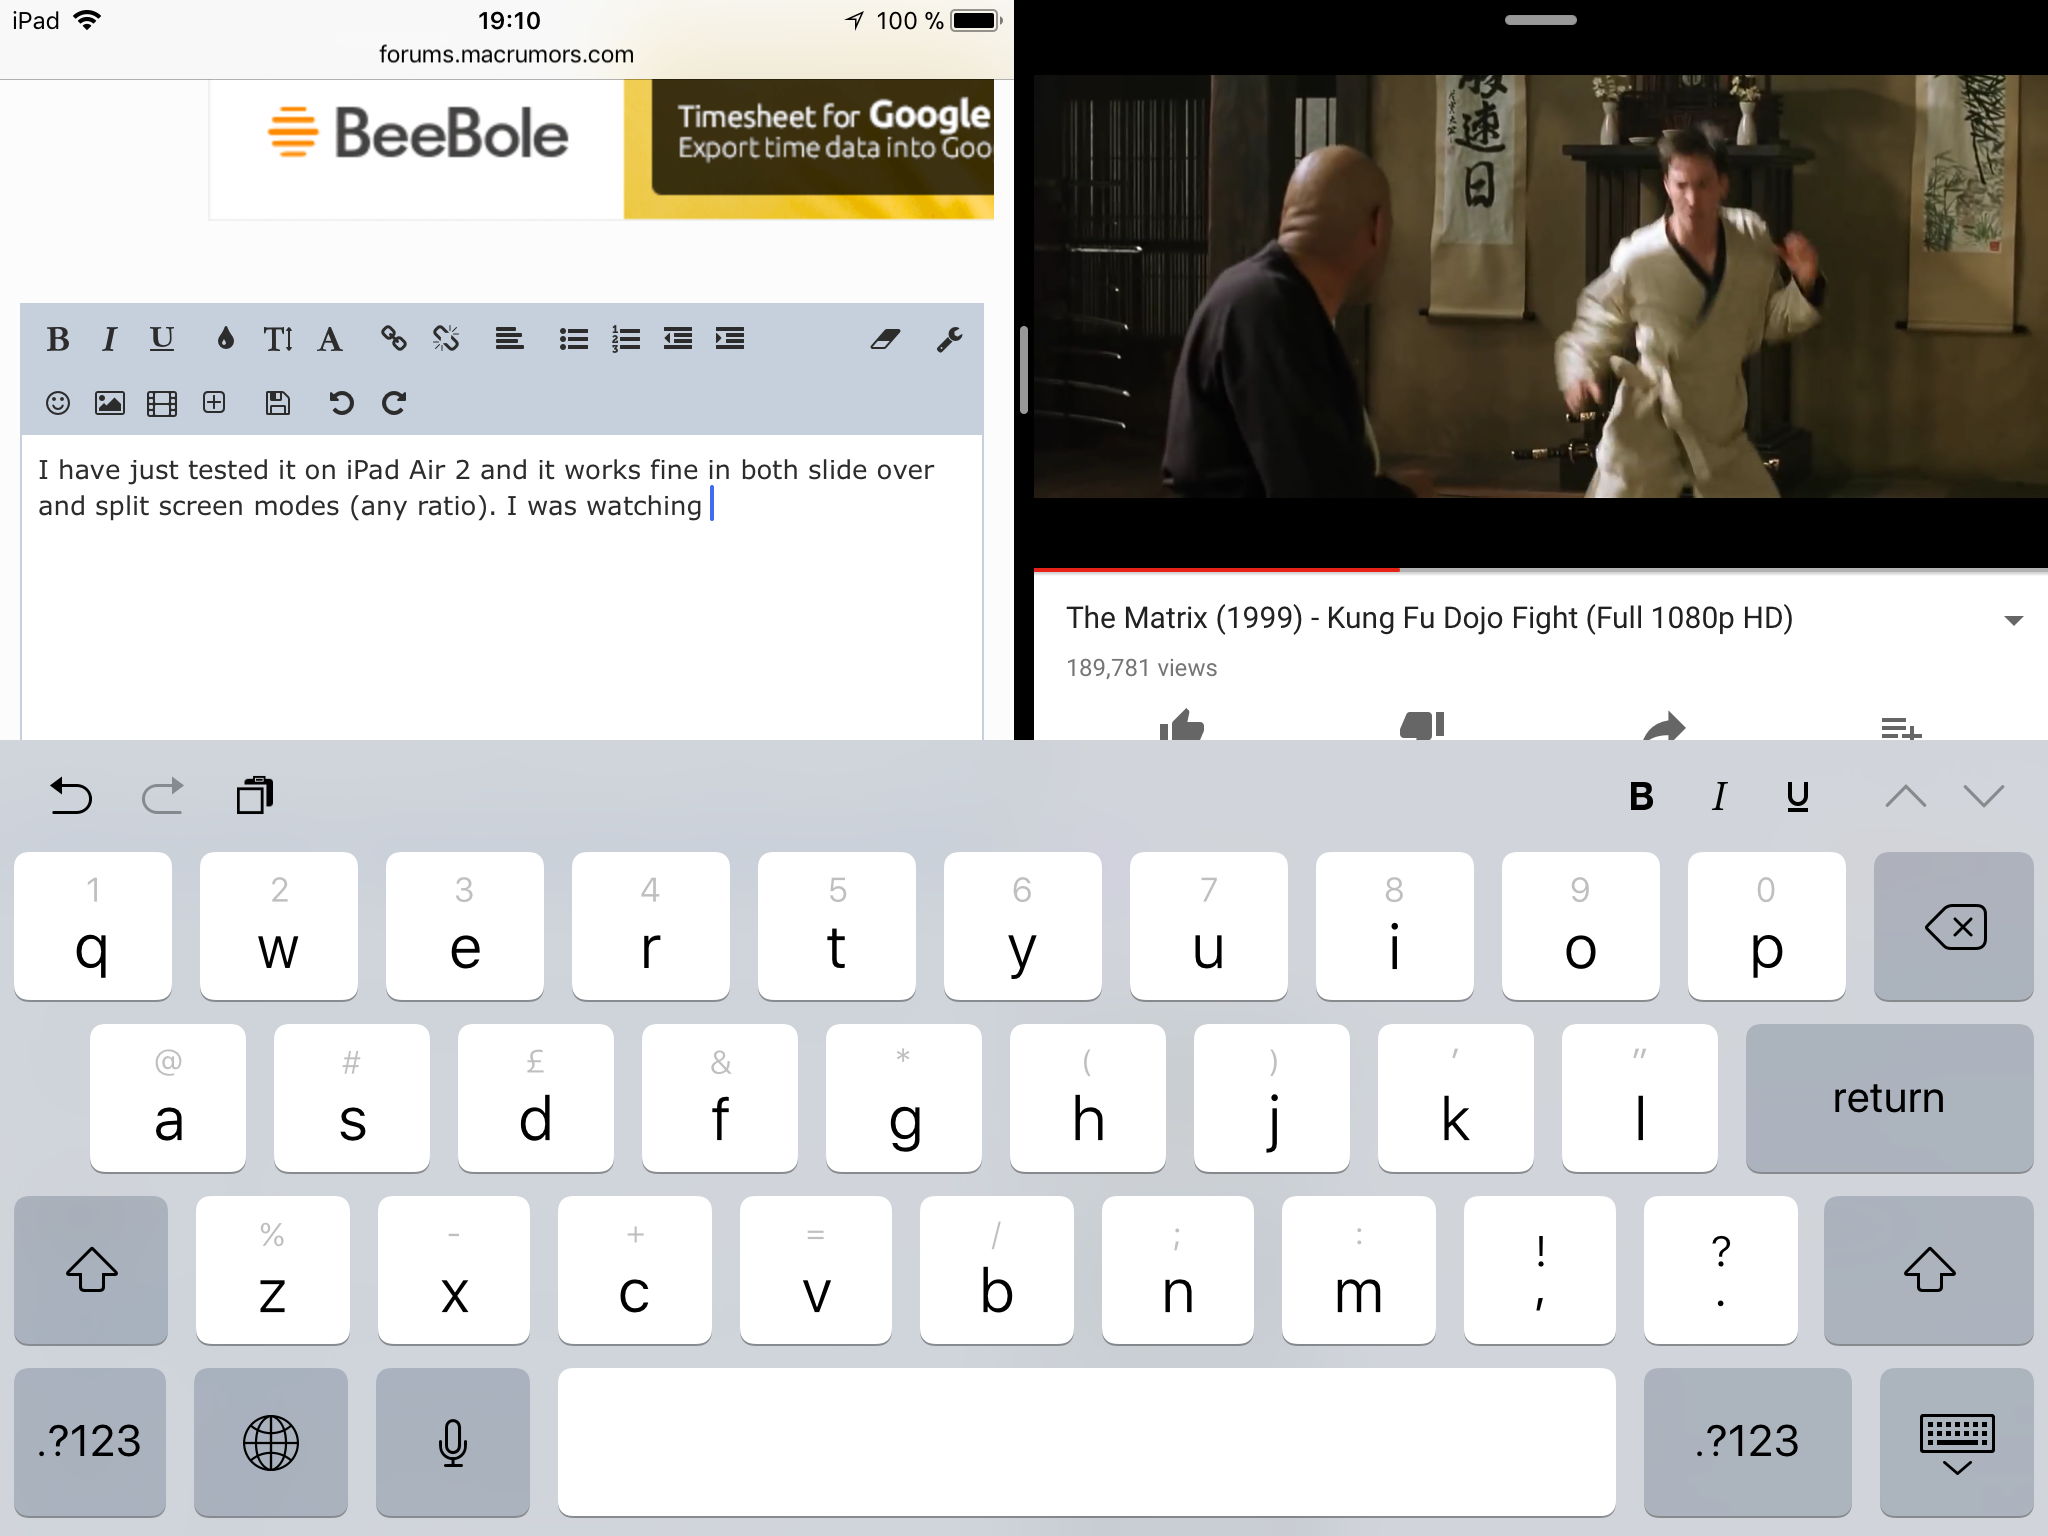Image resolution: width=2048 pixels, height=1536 pixels.
Task: Insert media via film icon
Action: pyautogui.click(x=162, y=403)
